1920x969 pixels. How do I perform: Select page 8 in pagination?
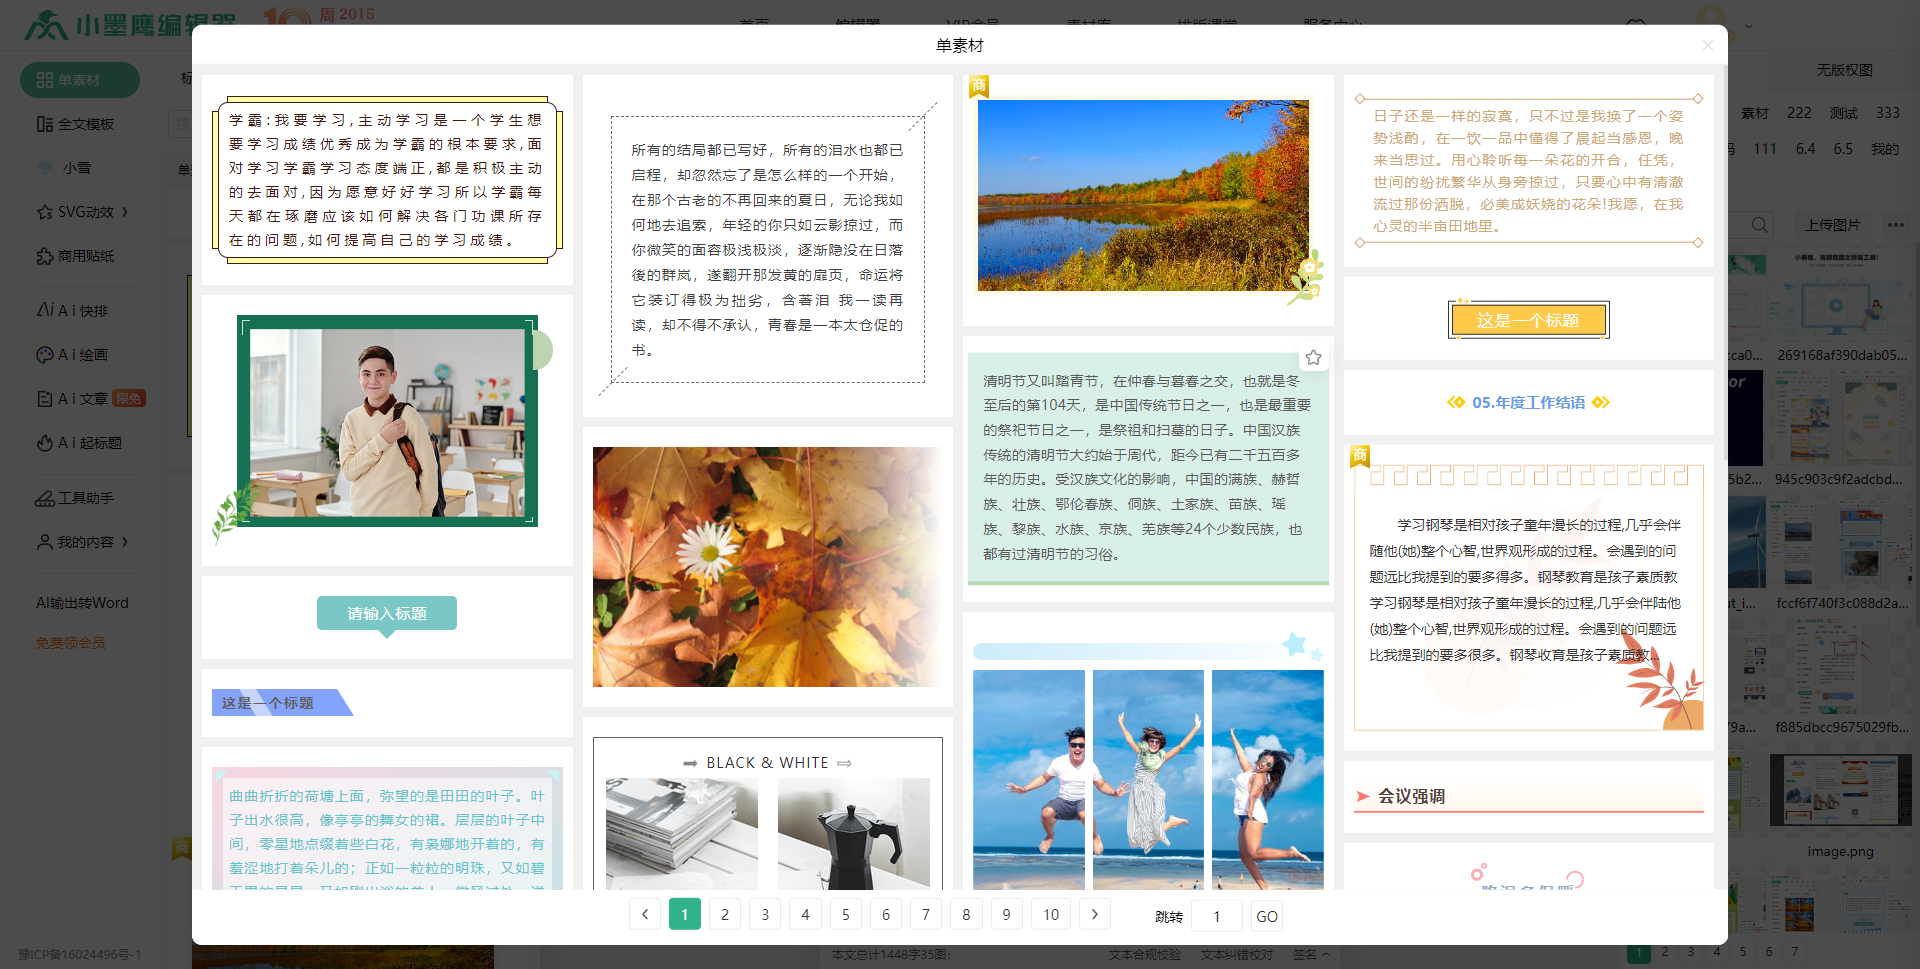click(966, 914)
